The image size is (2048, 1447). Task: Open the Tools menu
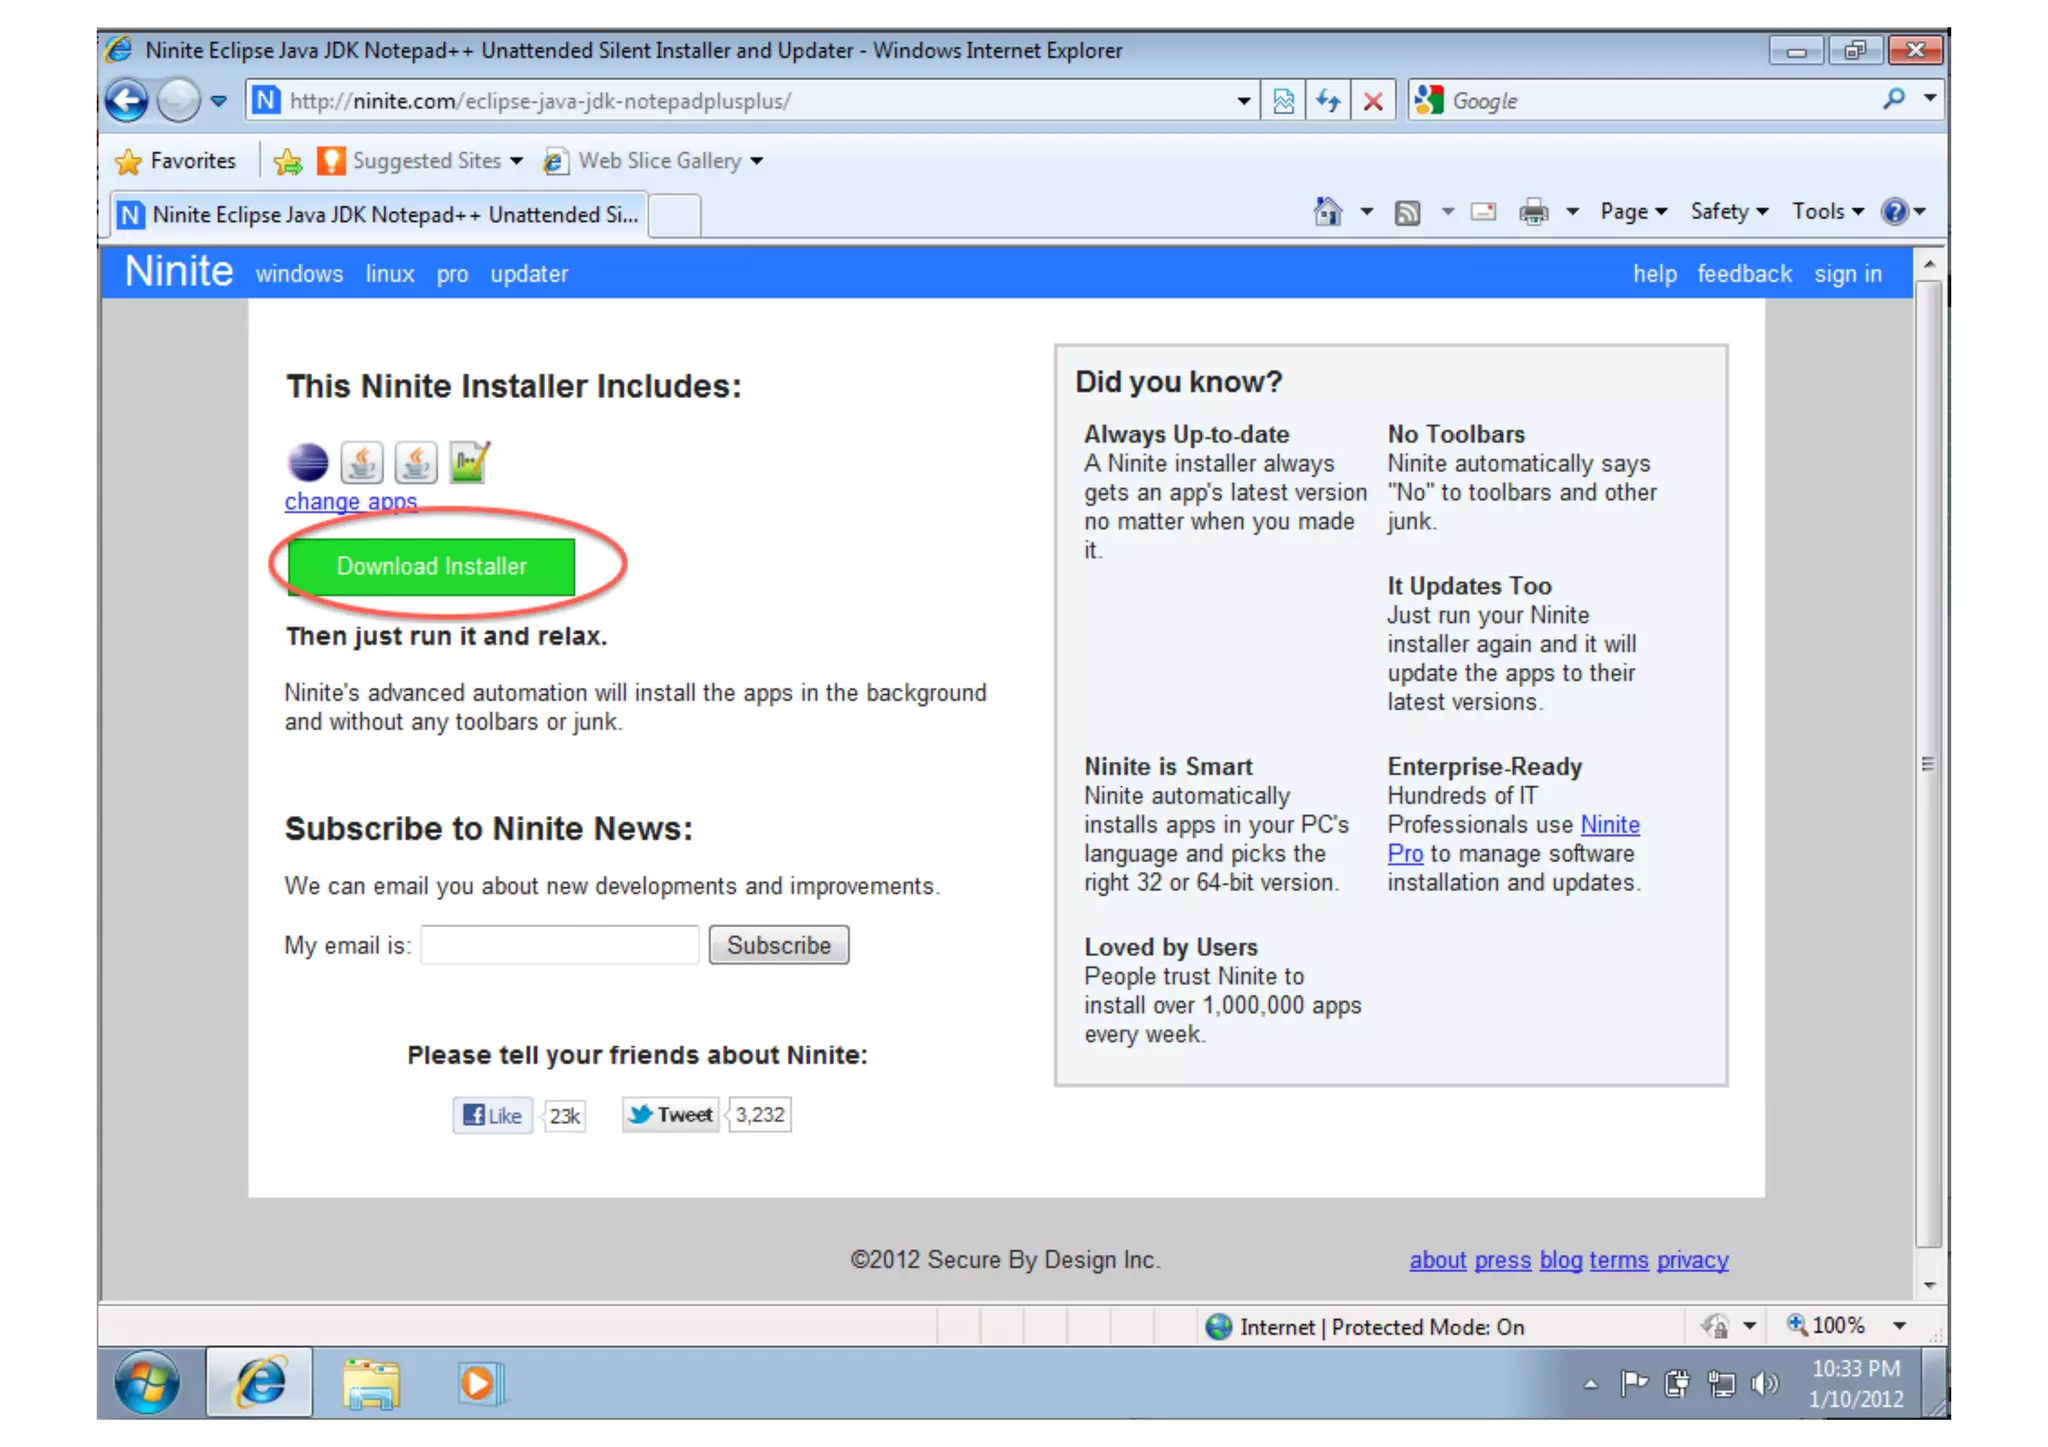[1827, 212]
